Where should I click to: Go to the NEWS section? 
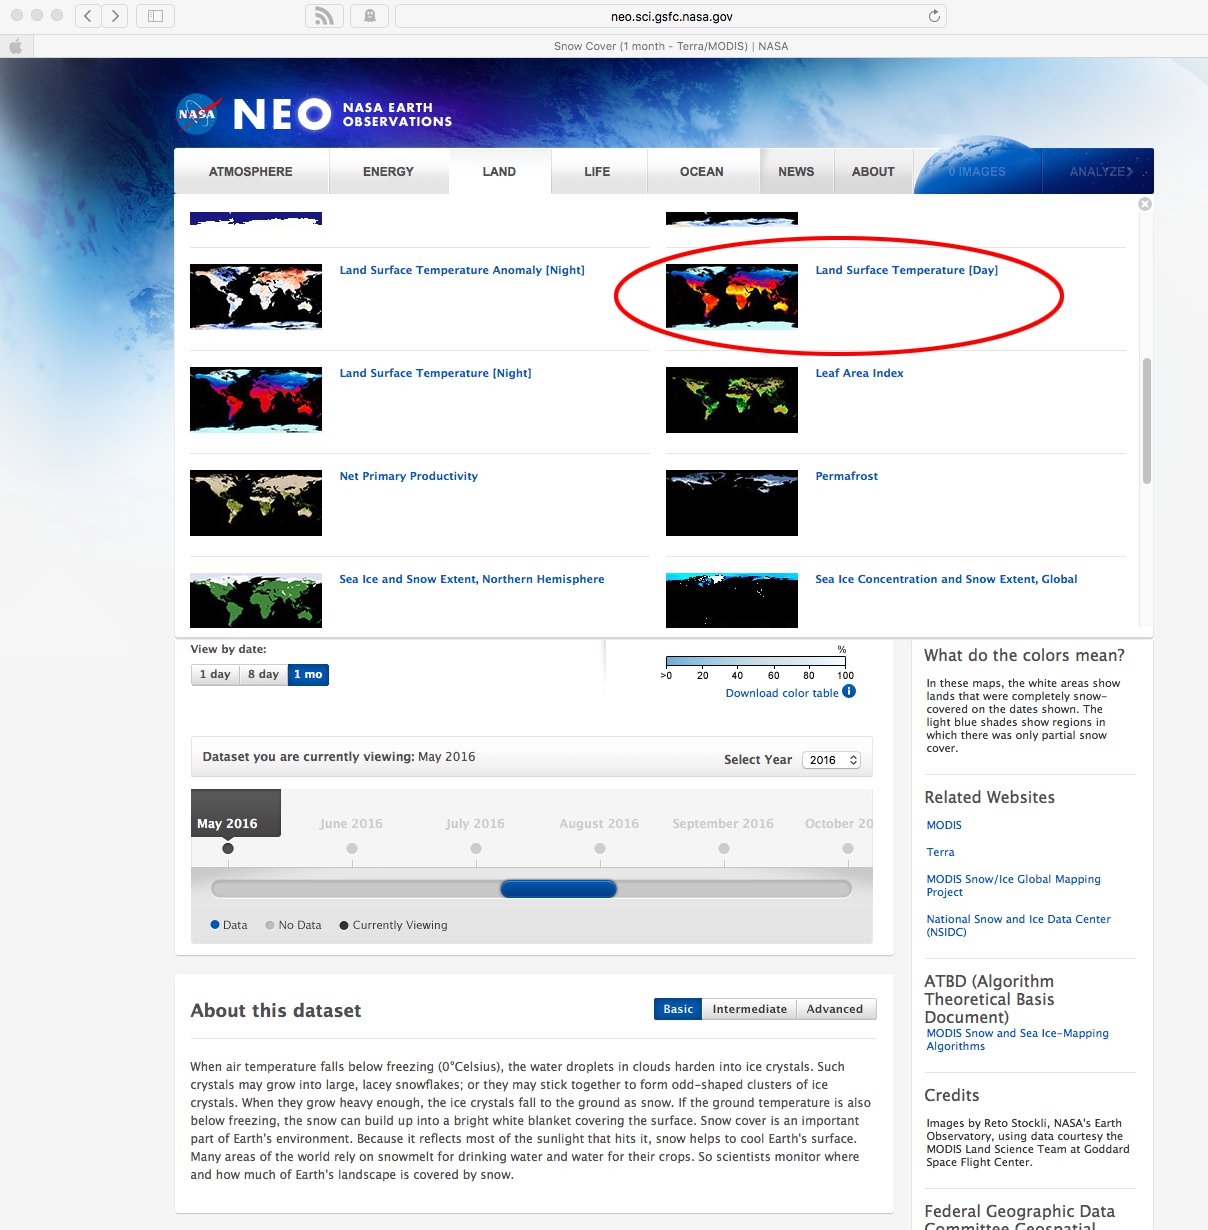pyautogui.click(x=796, y=172)
